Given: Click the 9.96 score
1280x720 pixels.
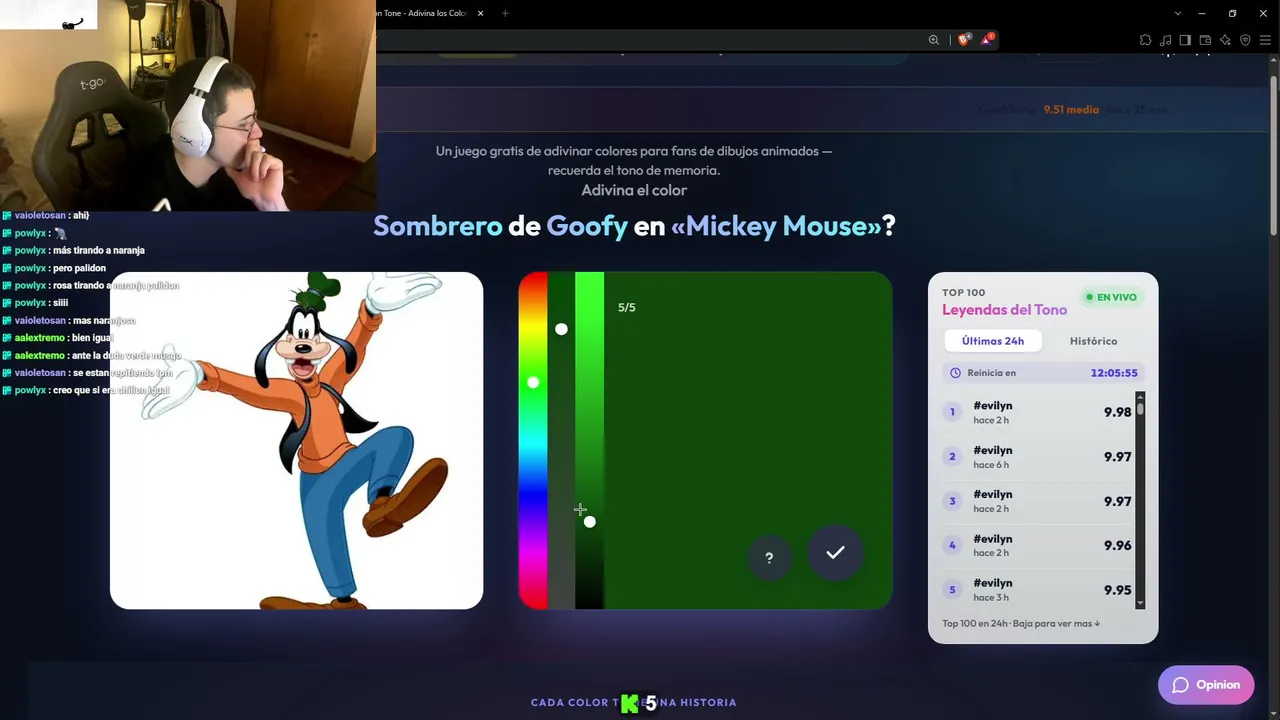Looking at the screenshot, I should 1118,545.
